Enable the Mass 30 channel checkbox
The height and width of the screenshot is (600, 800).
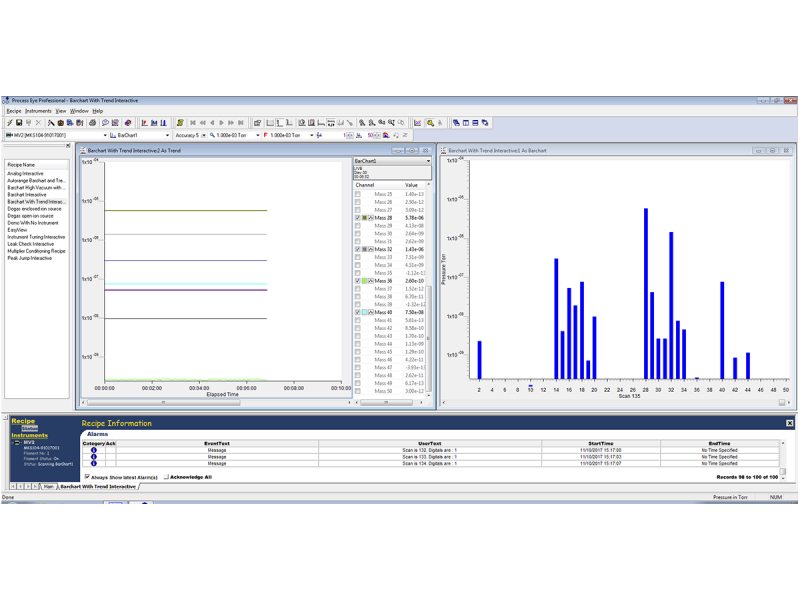pyautogui.click(x=357, y=234)
